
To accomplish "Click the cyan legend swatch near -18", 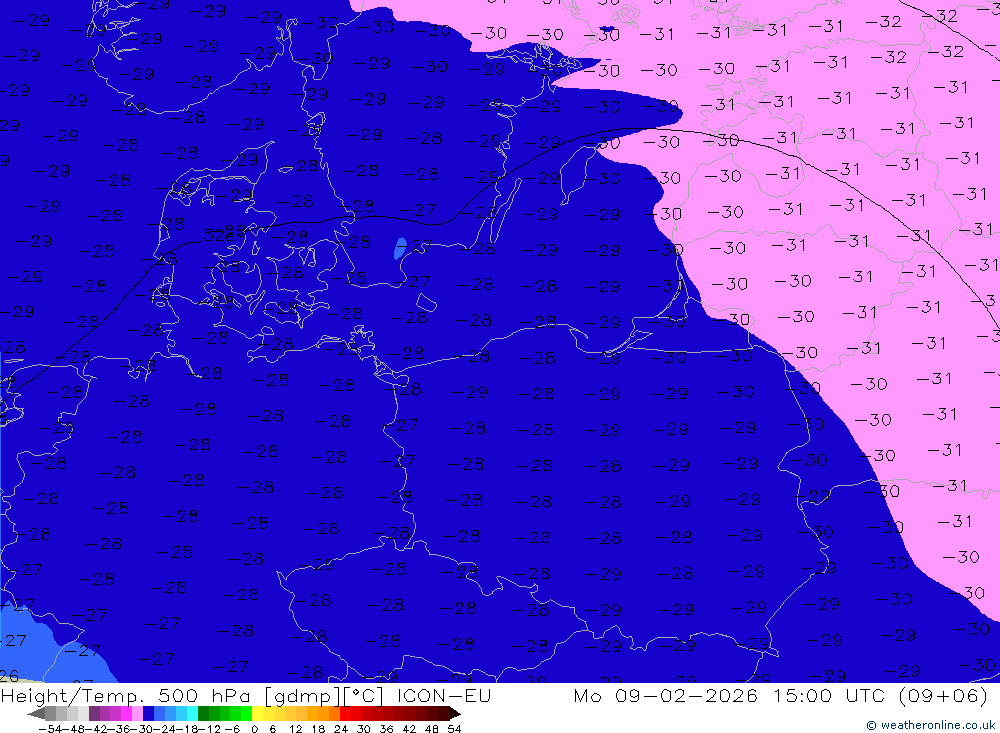I will [192, 713].
